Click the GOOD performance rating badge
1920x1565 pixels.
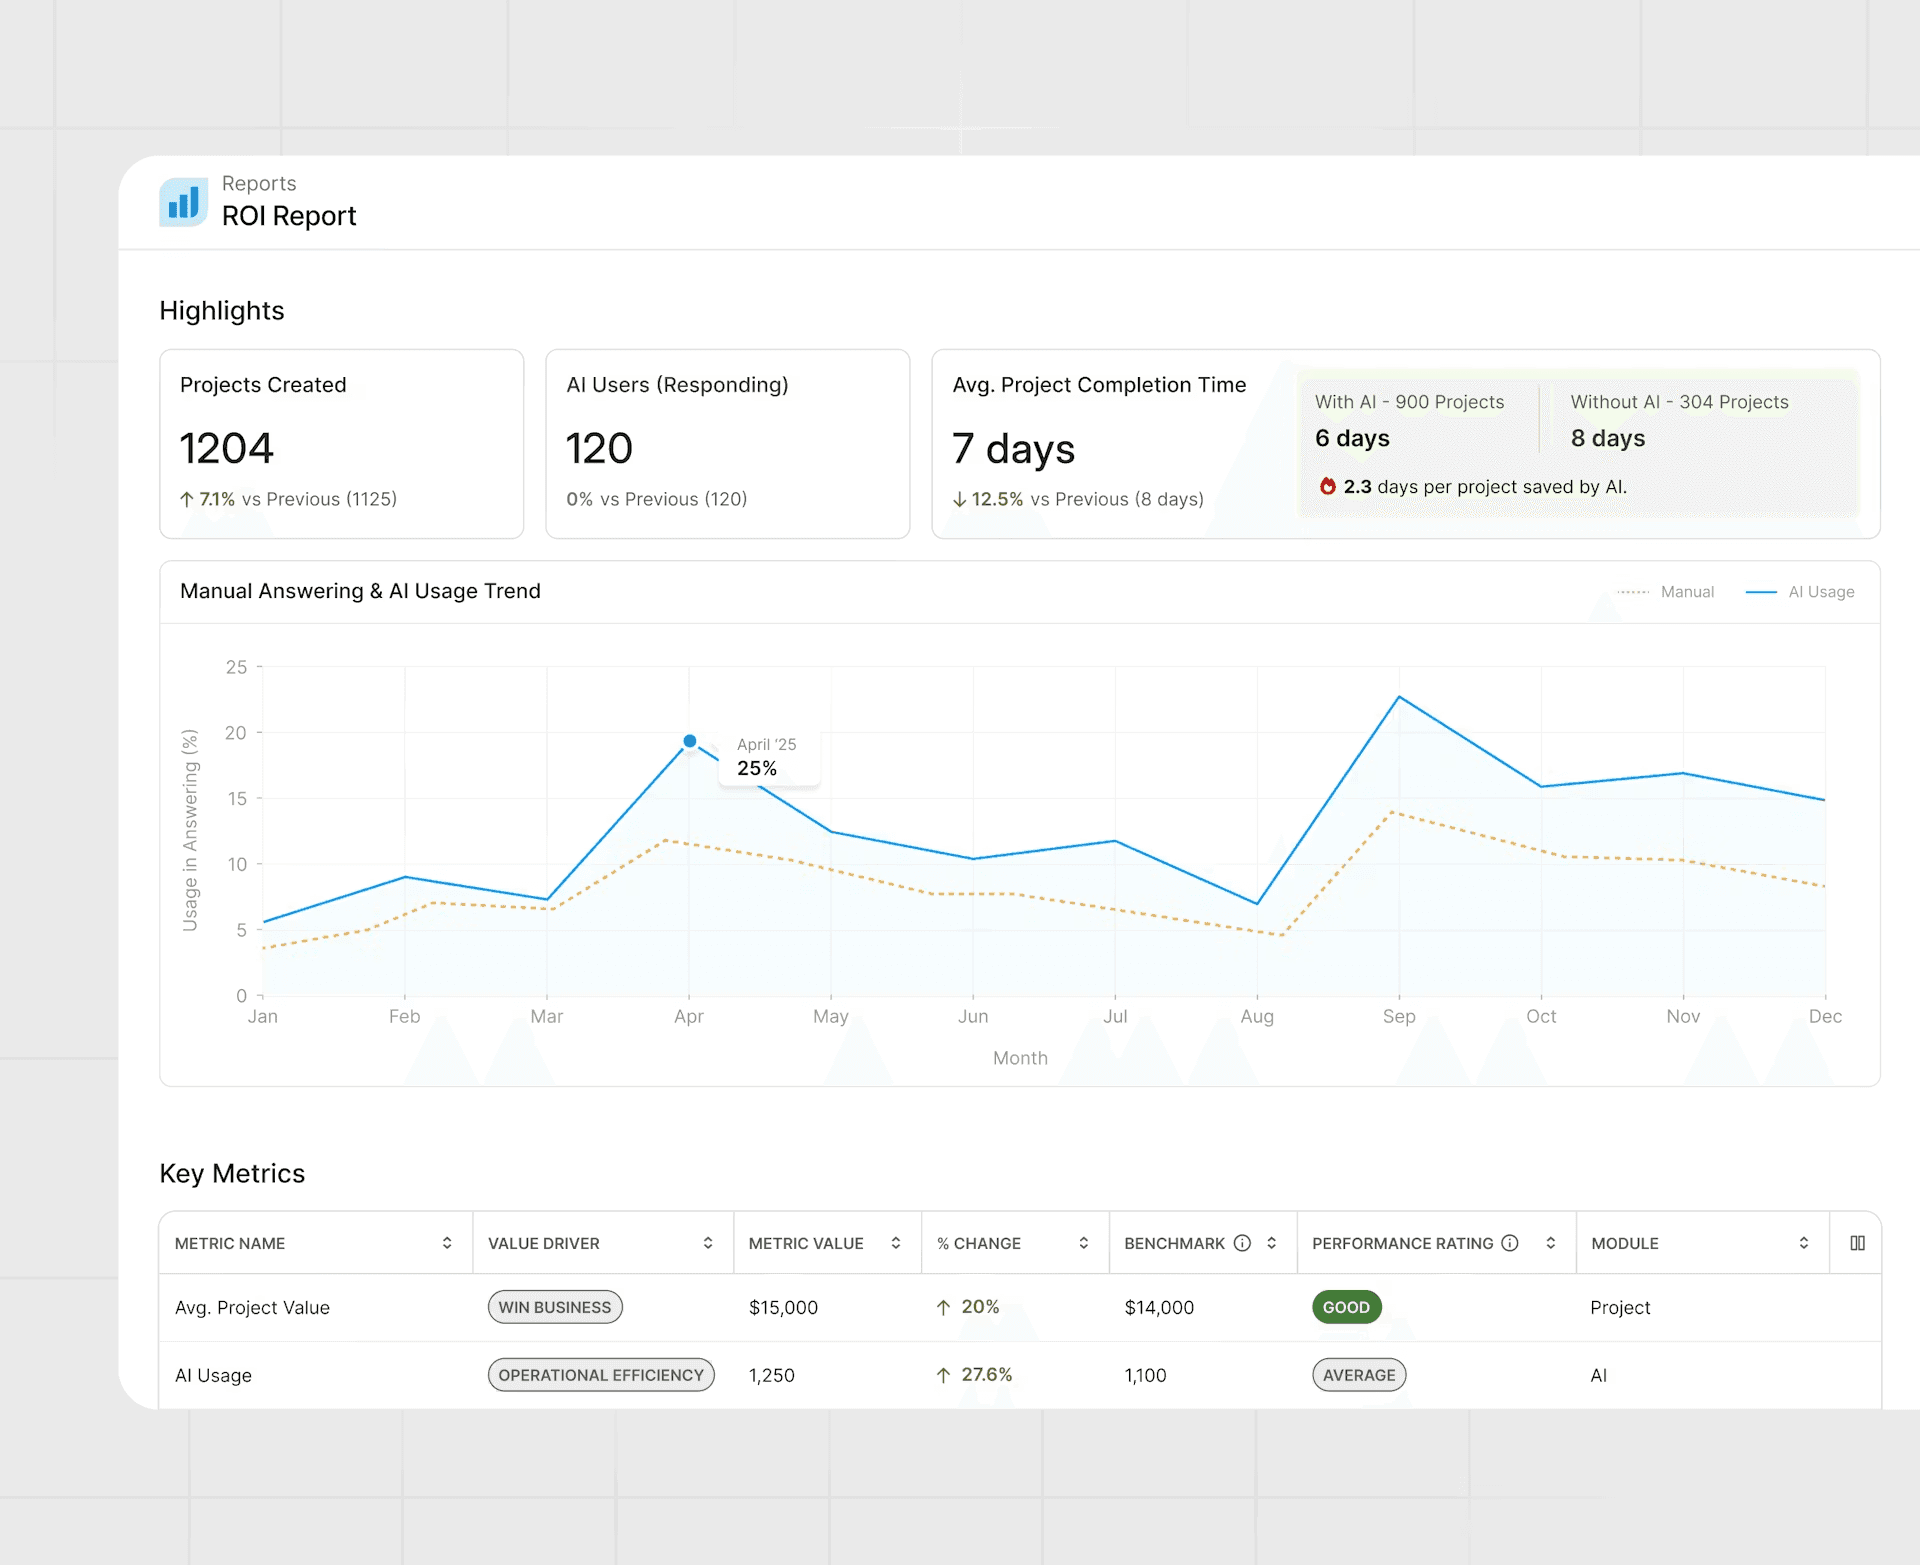point(1346,1307)
